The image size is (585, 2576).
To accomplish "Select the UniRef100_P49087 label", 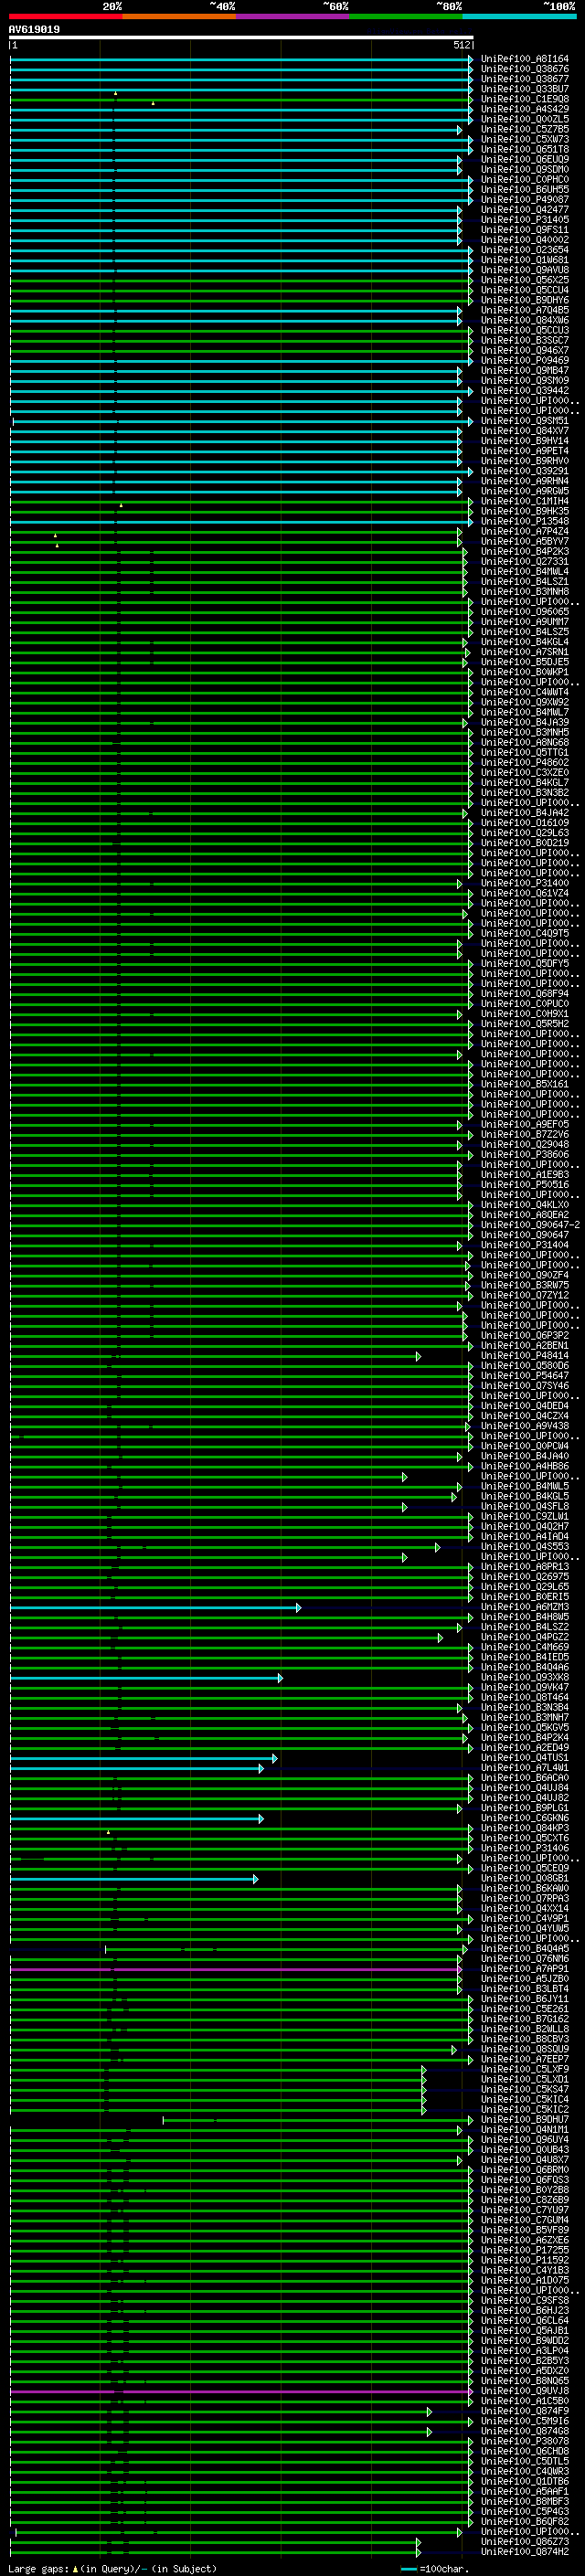I will click(525, 199).
